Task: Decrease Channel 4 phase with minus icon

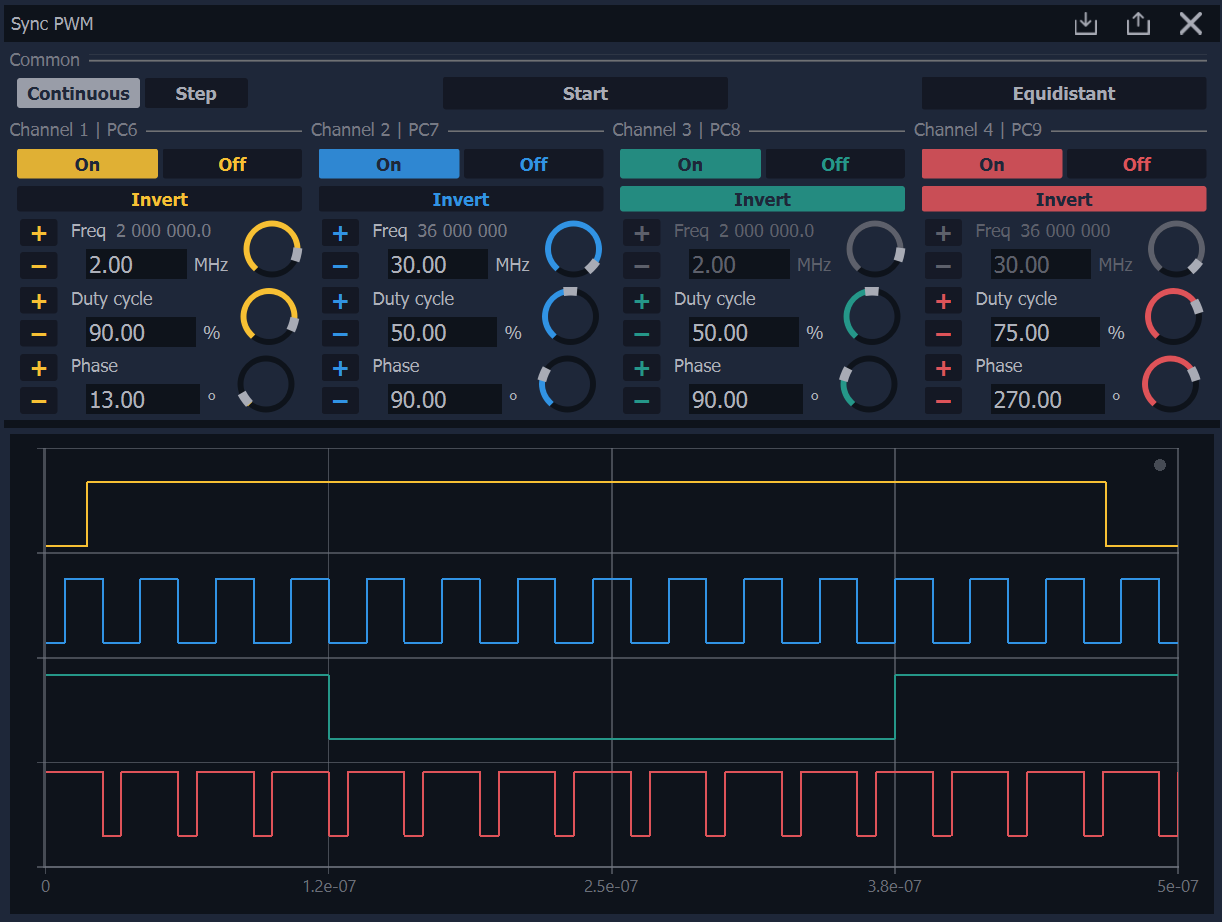Action: [943, 402]
